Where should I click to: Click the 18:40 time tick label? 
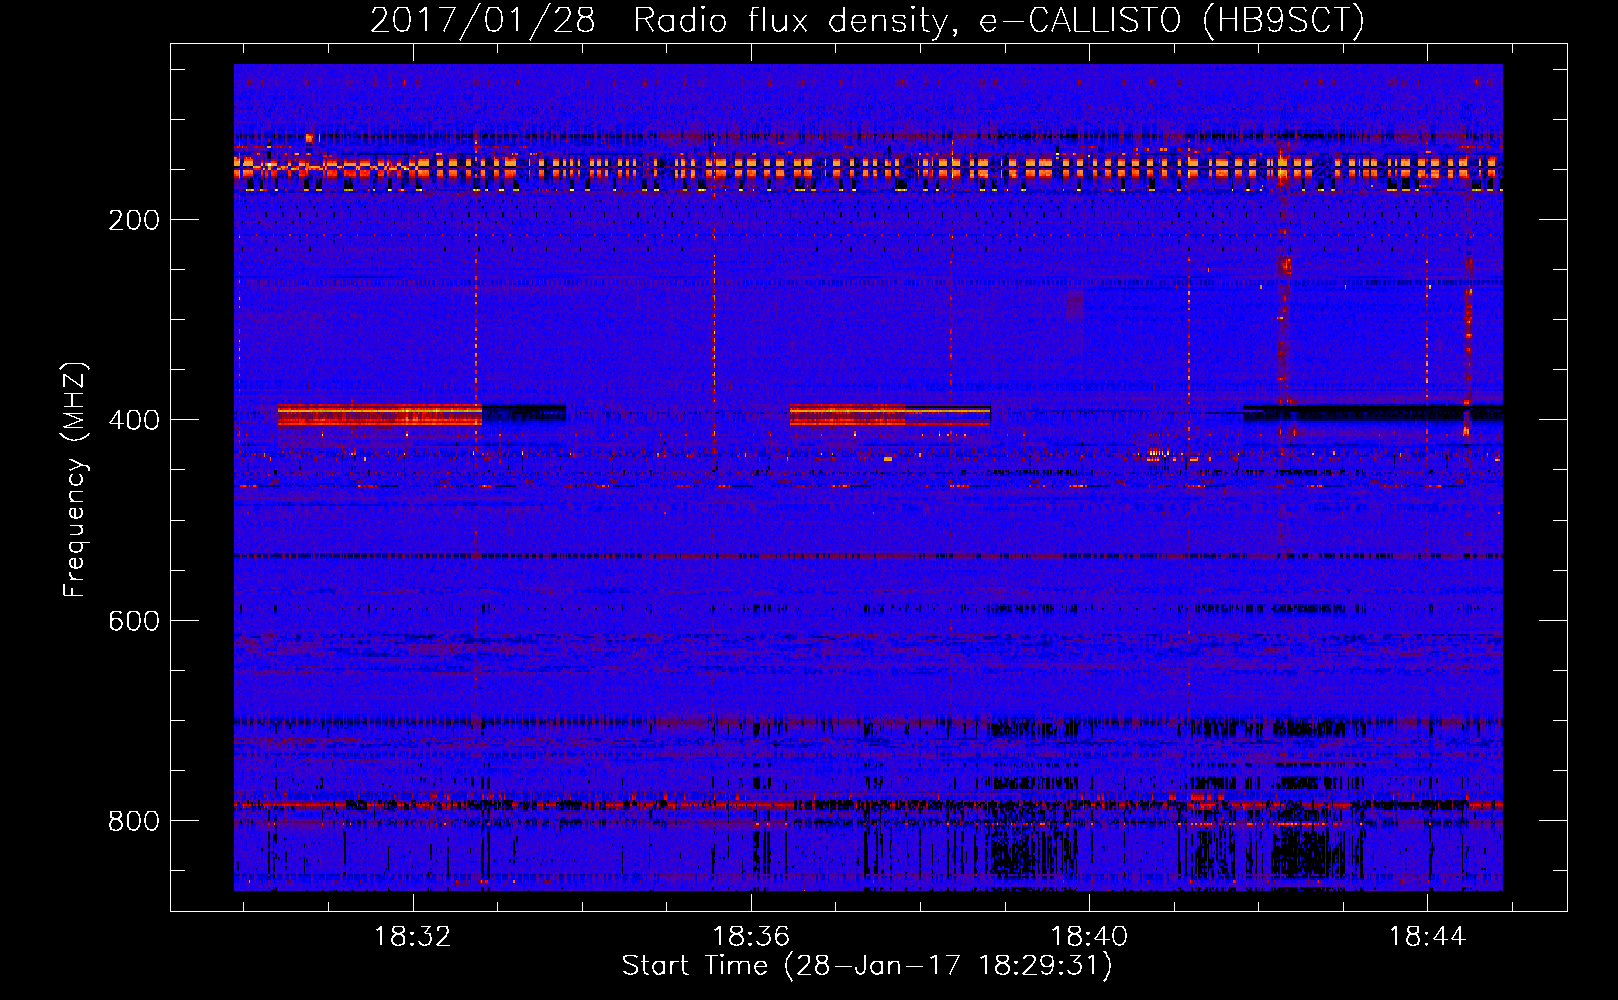(x=1089, y=936)
